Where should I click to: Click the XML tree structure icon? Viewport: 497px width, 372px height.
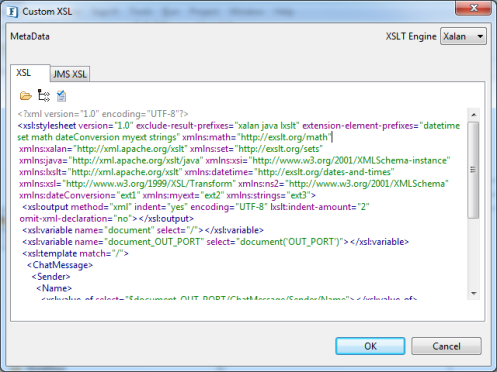click(x=44, y=96)
